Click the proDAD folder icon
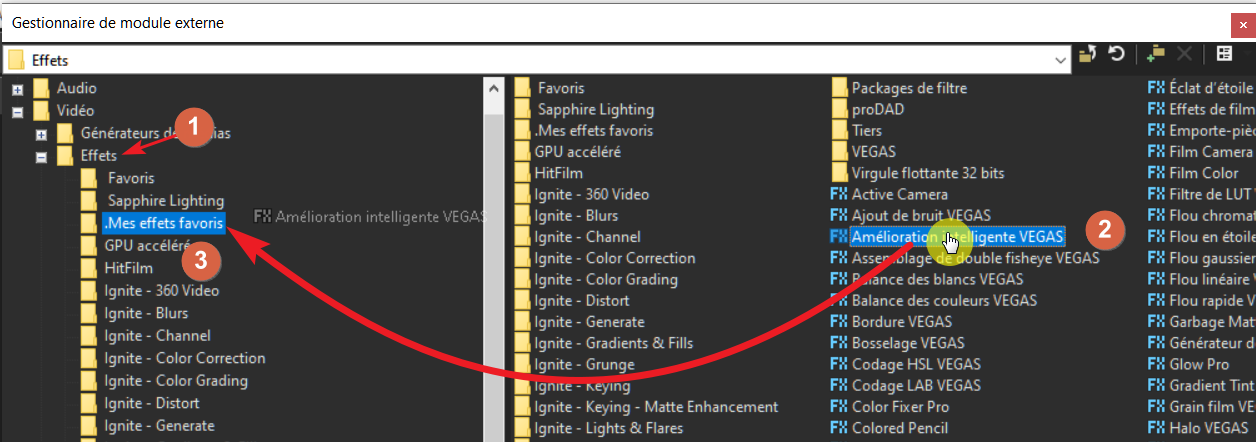Viewport: 1256px width, 442px height. tap(839, 109)
